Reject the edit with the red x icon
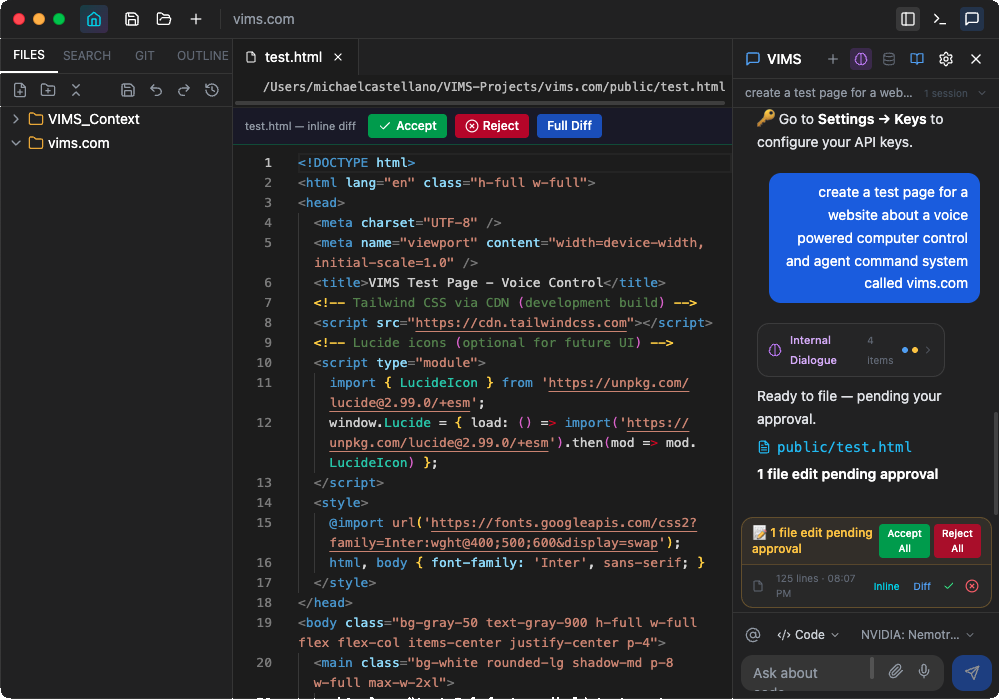This screenshot has height=700, width=999. pyautogui.click(x=972, y=586)
